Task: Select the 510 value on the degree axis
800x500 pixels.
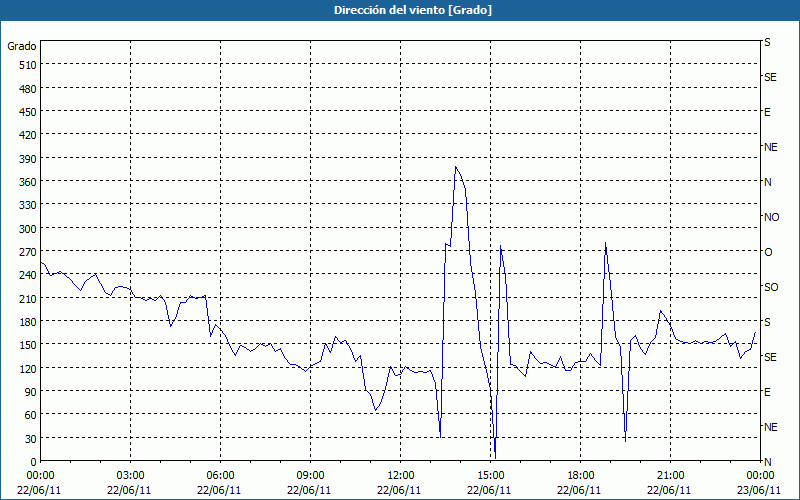Action: 29,65
